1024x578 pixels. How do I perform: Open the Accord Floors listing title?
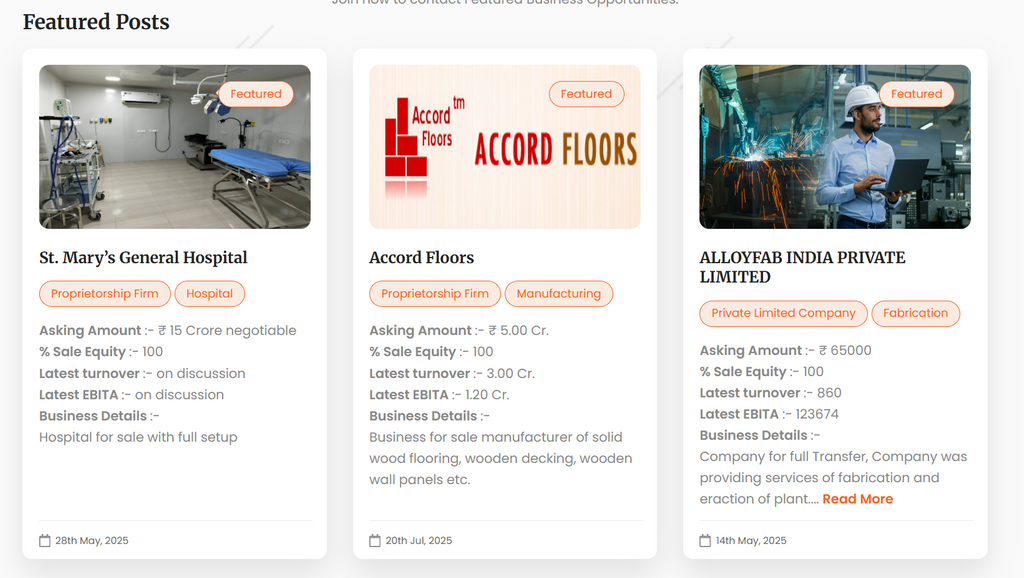[x=422, y=258]
